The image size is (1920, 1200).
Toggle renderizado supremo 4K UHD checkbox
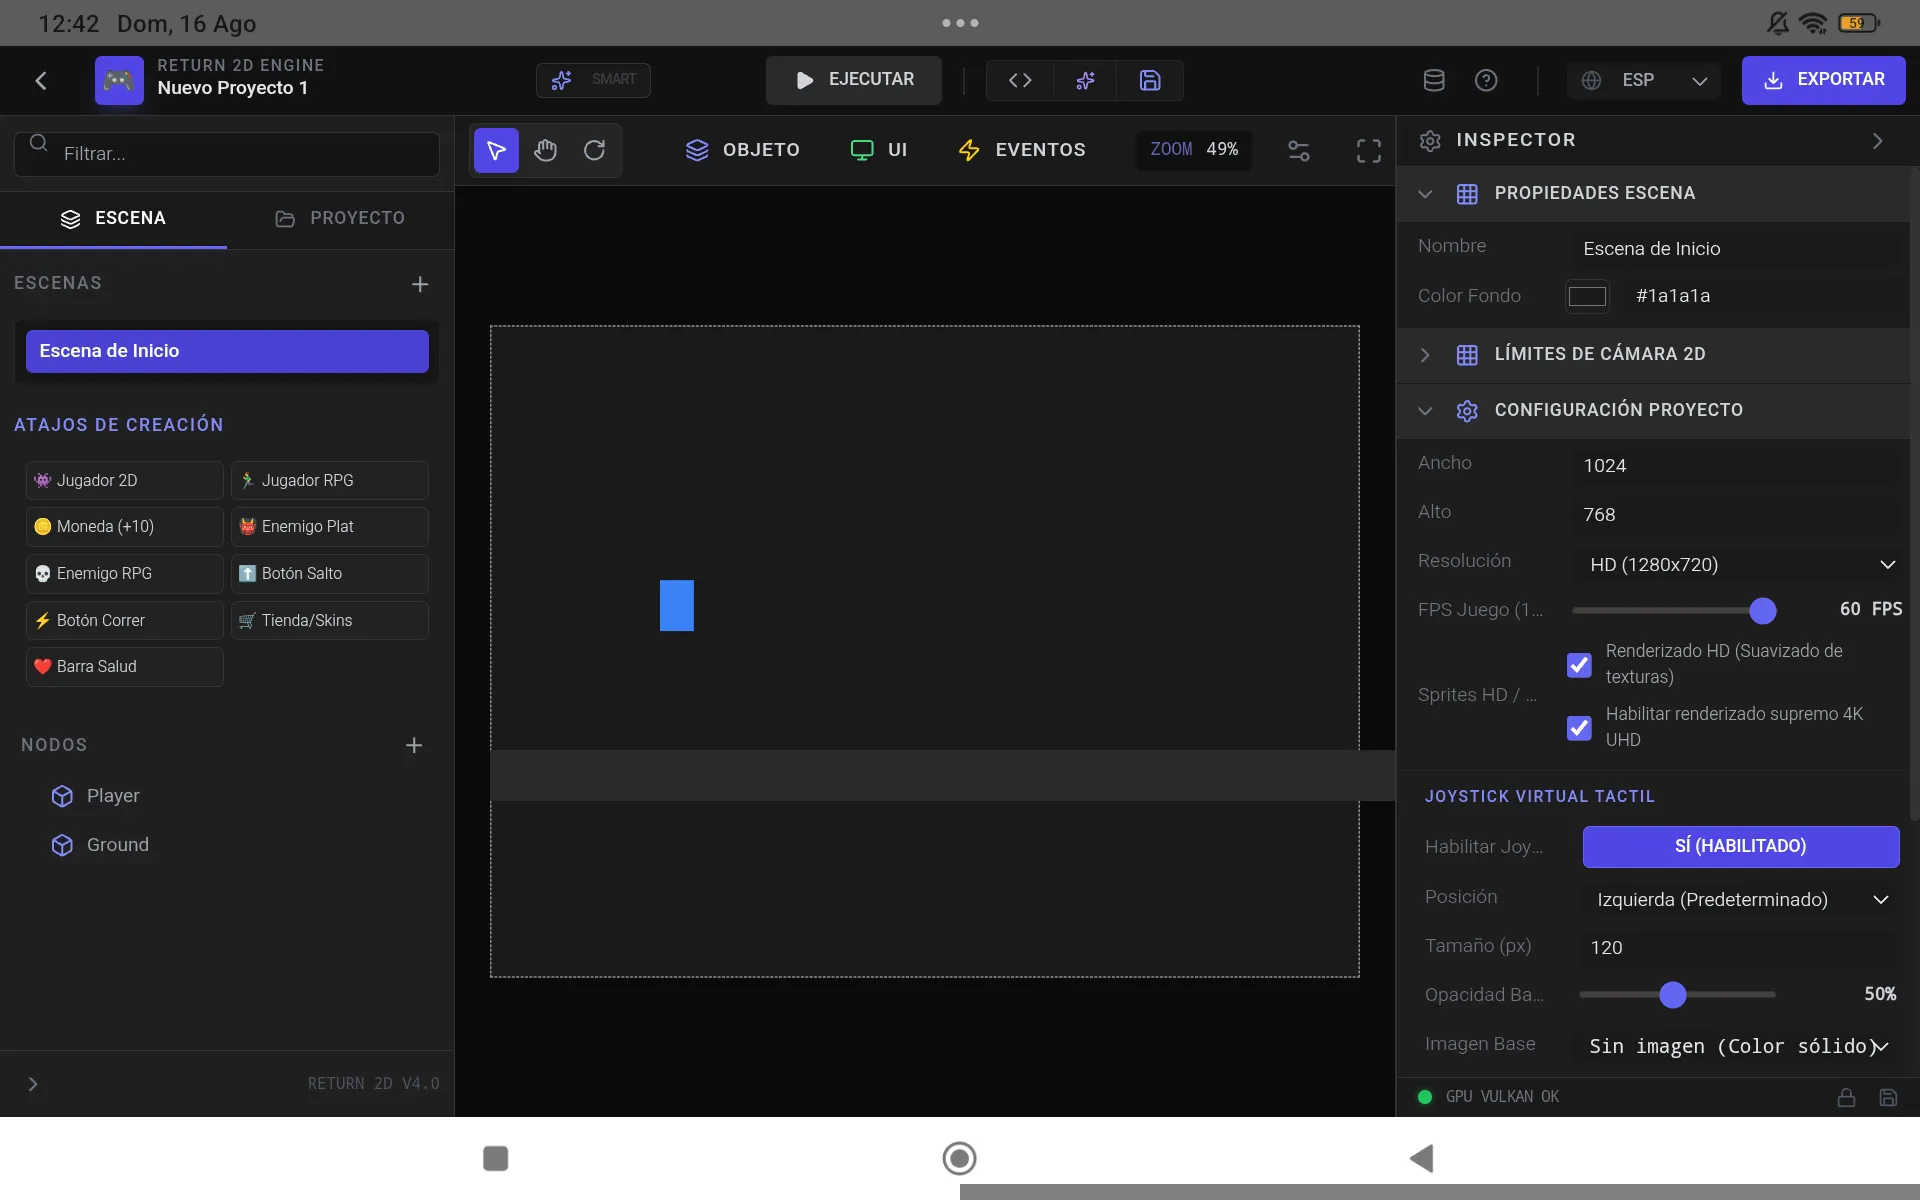[x=1579, y=728]
